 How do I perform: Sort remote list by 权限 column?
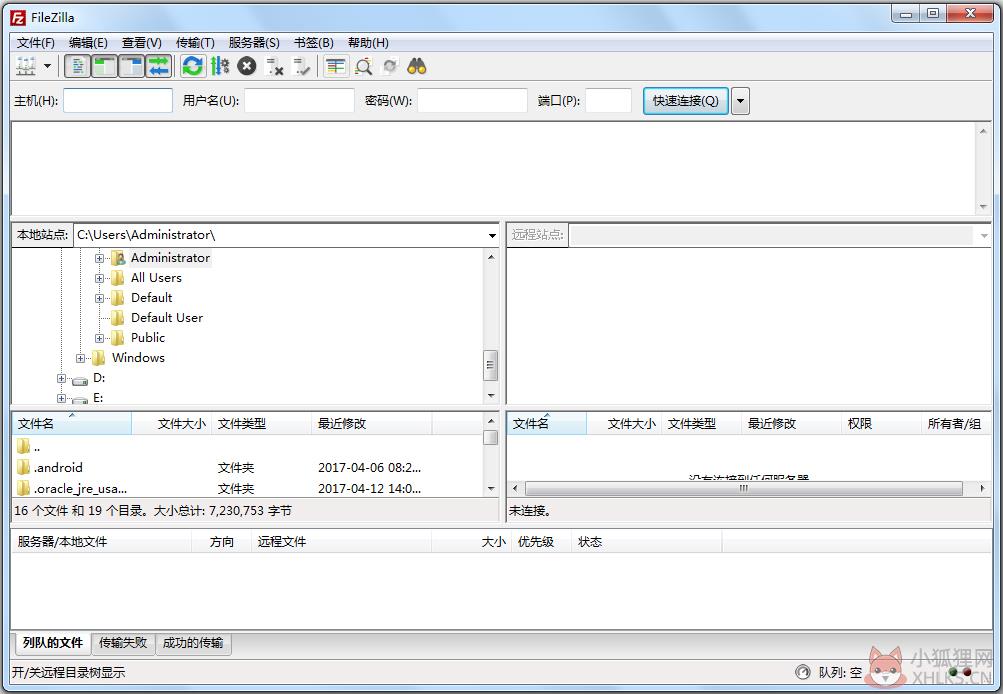point(880,423)
